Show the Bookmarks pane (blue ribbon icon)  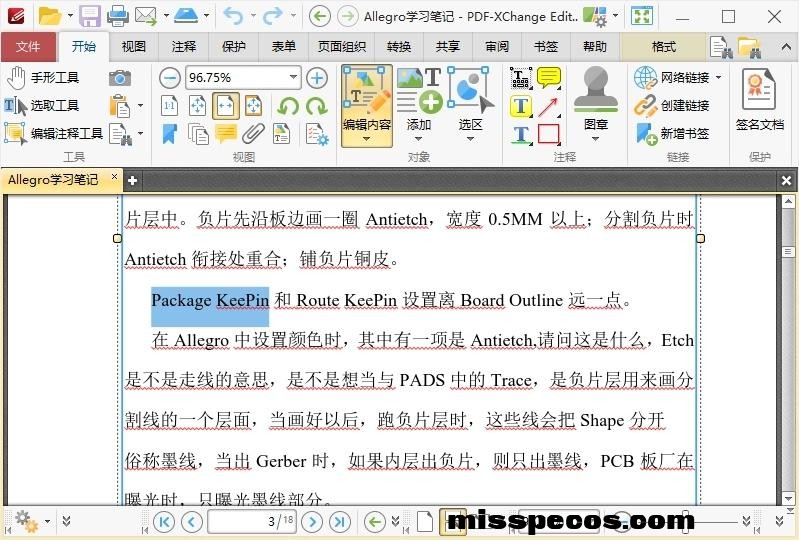(170, 134)
